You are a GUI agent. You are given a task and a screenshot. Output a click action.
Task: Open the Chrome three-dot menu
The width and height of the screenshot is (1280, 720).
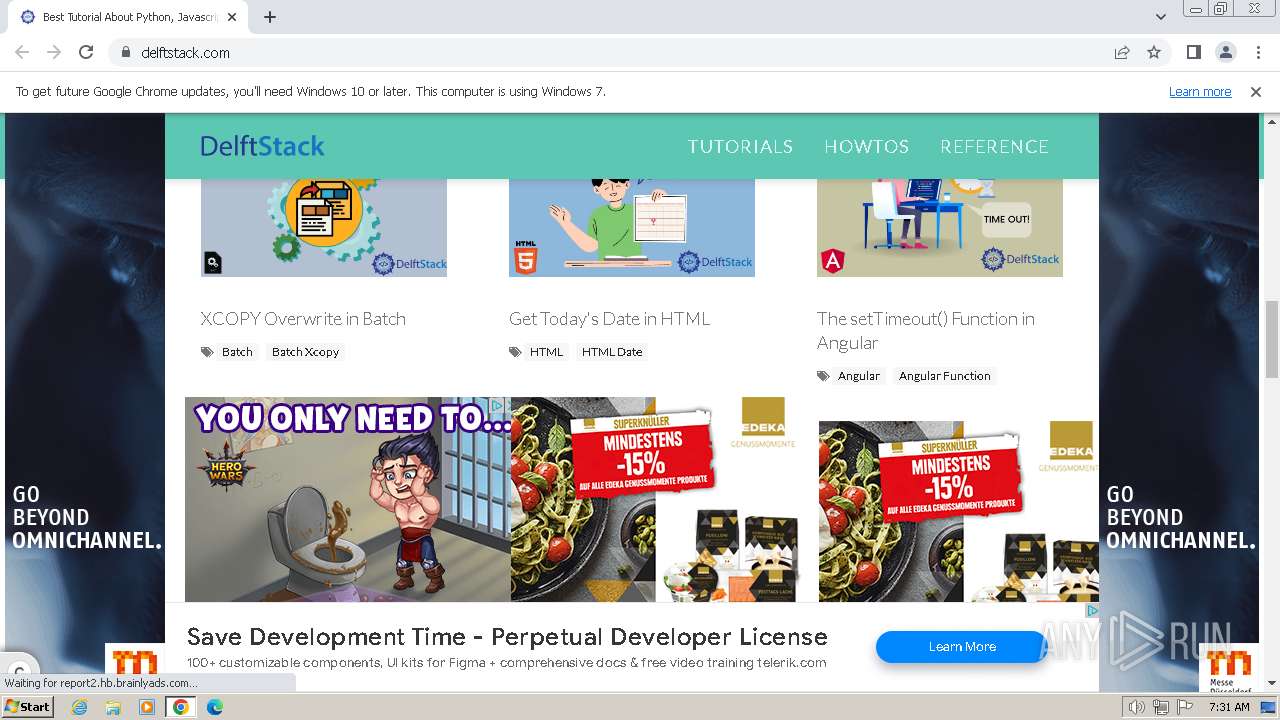pos(1258,52)
